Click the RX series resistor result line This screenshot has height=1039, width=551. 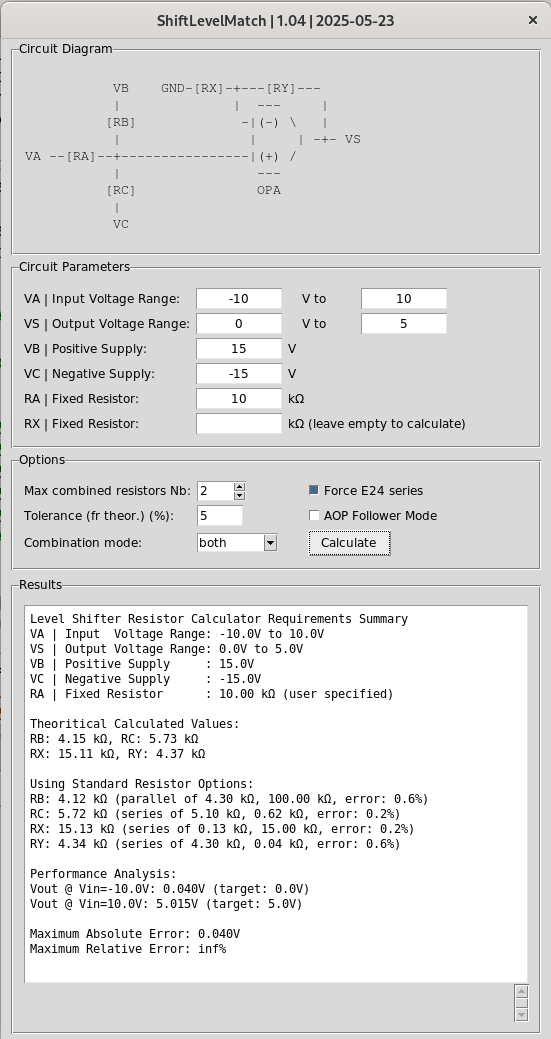coord(222,829)
